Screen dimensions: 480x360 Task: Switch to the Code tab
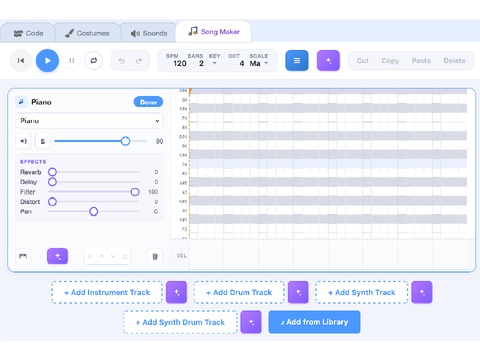[x=28, y=33]
